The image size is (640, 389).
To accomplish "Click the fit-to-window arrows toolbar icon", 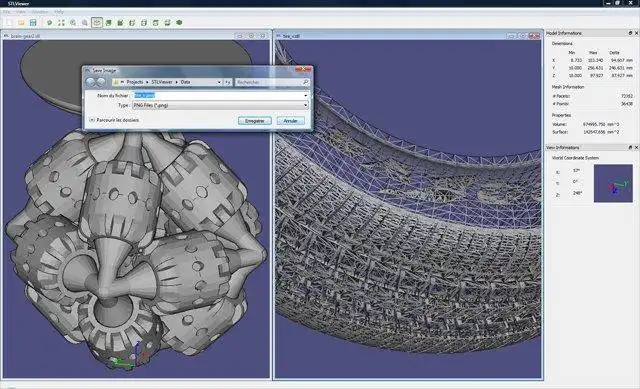I will [61, 22].
